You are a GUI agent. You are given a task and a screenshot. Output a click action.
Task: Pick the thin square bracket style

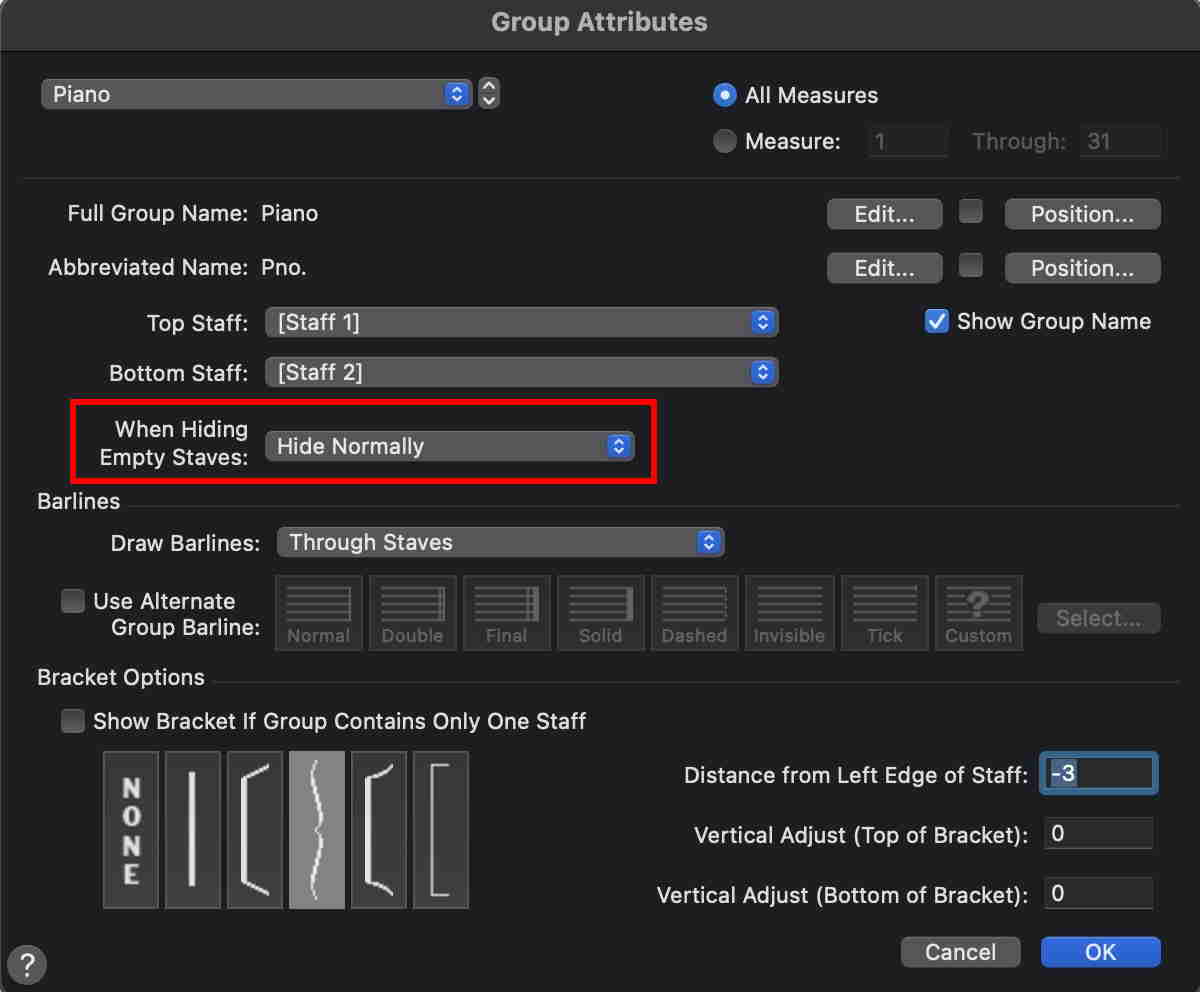coord(441,830)
